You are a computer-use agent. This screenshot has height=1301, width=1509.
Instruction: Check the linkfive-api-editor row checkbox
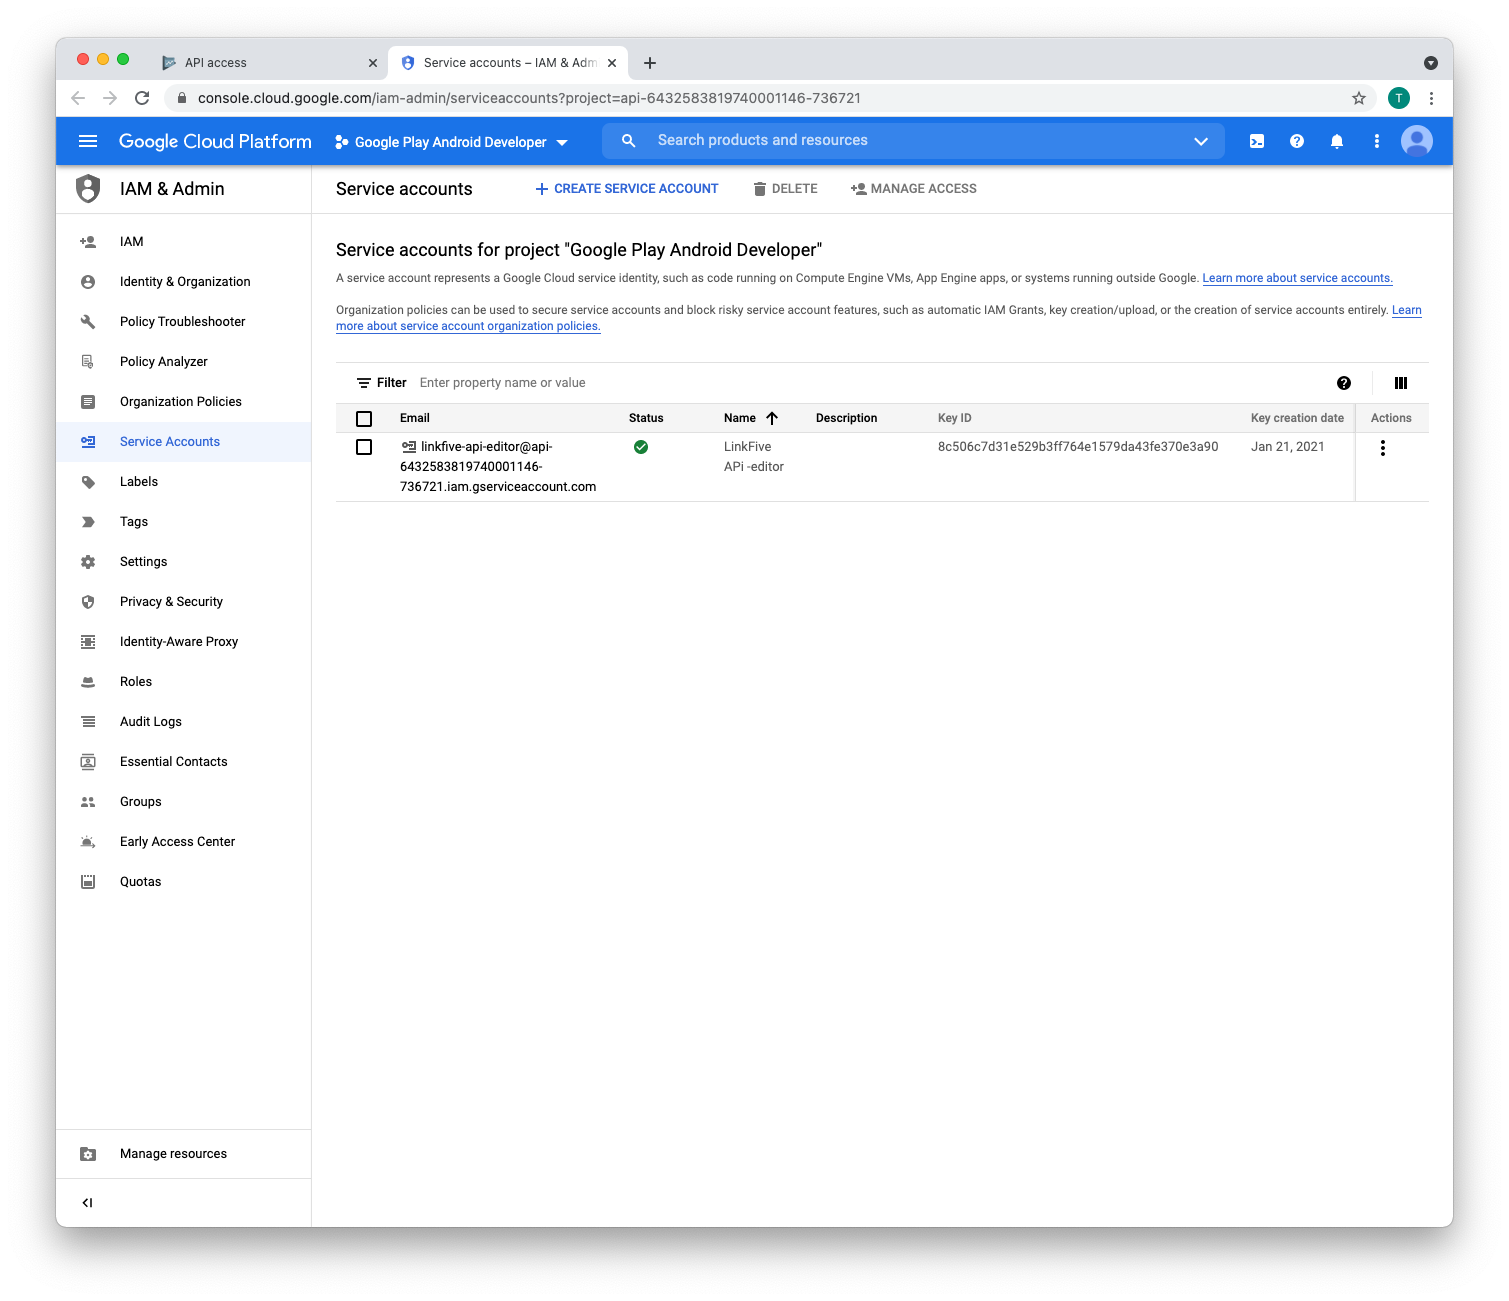[364, 447]
